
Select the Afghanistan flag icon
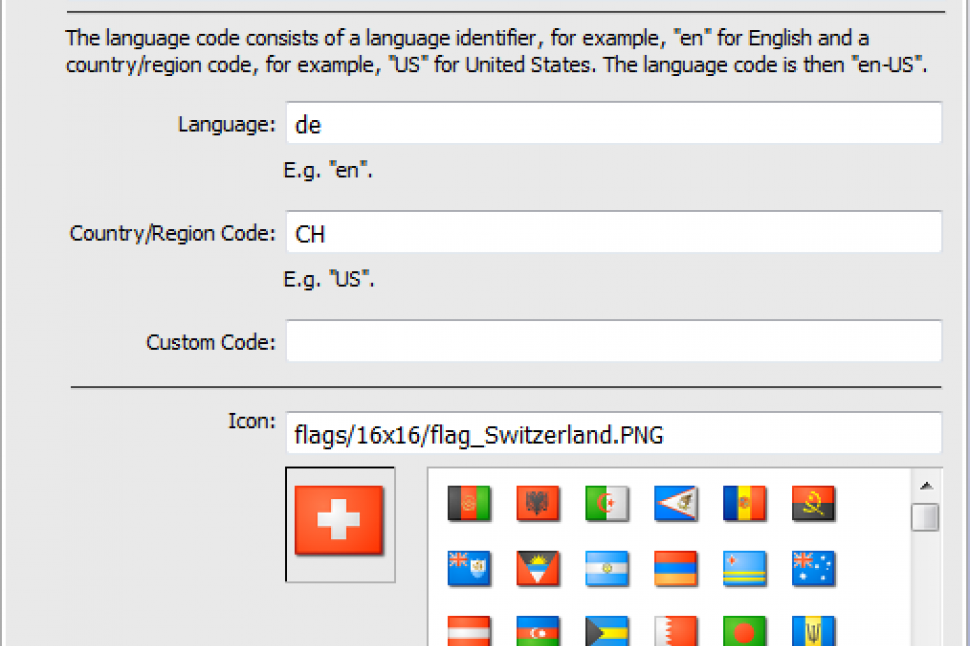(x=469, y=504)
